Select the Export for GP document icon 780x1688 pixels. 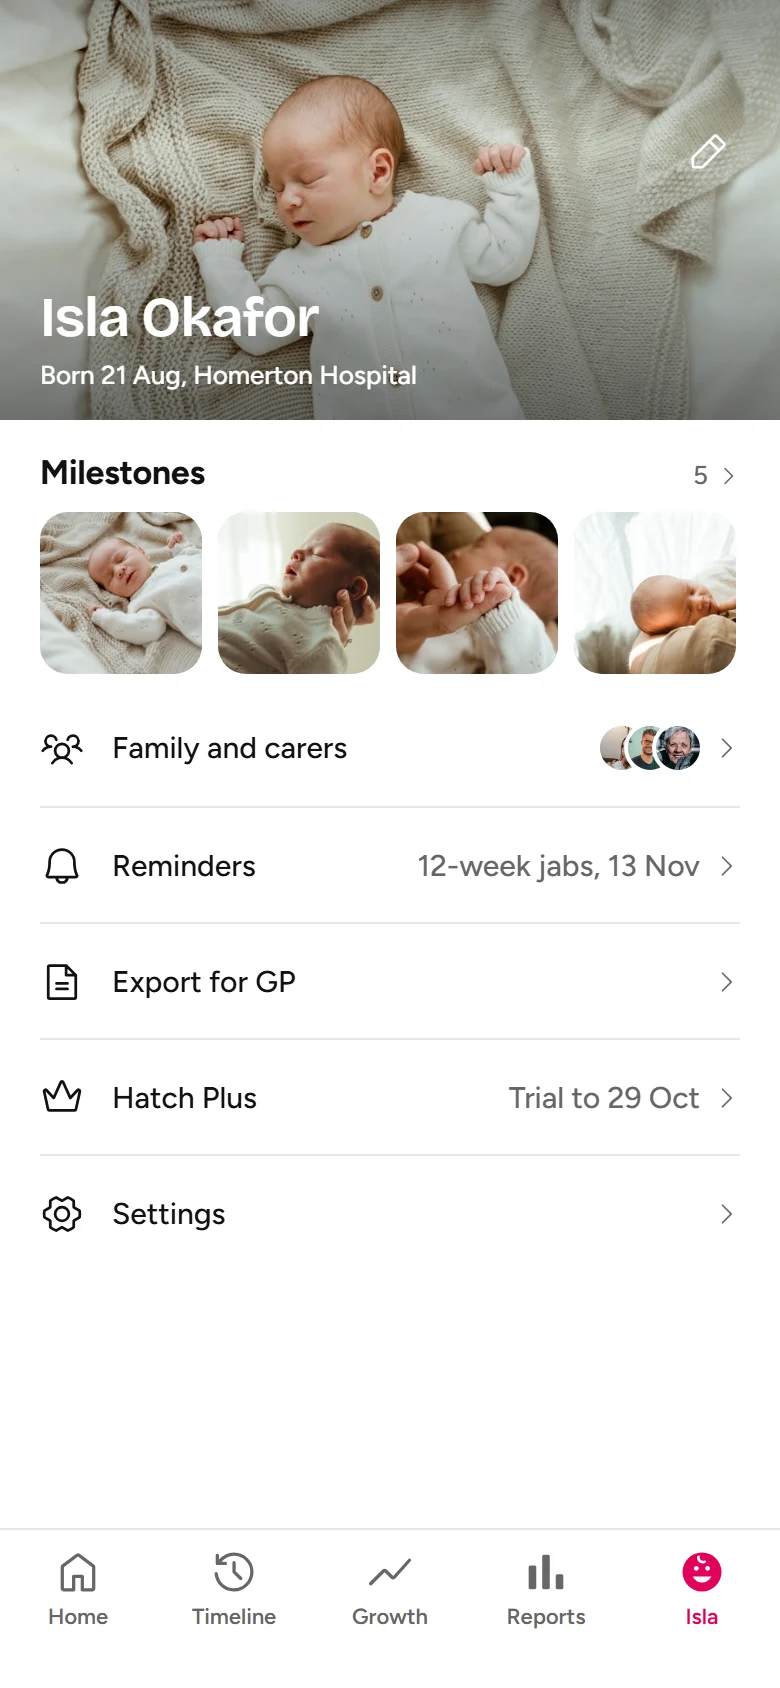(x=62, y=982)
